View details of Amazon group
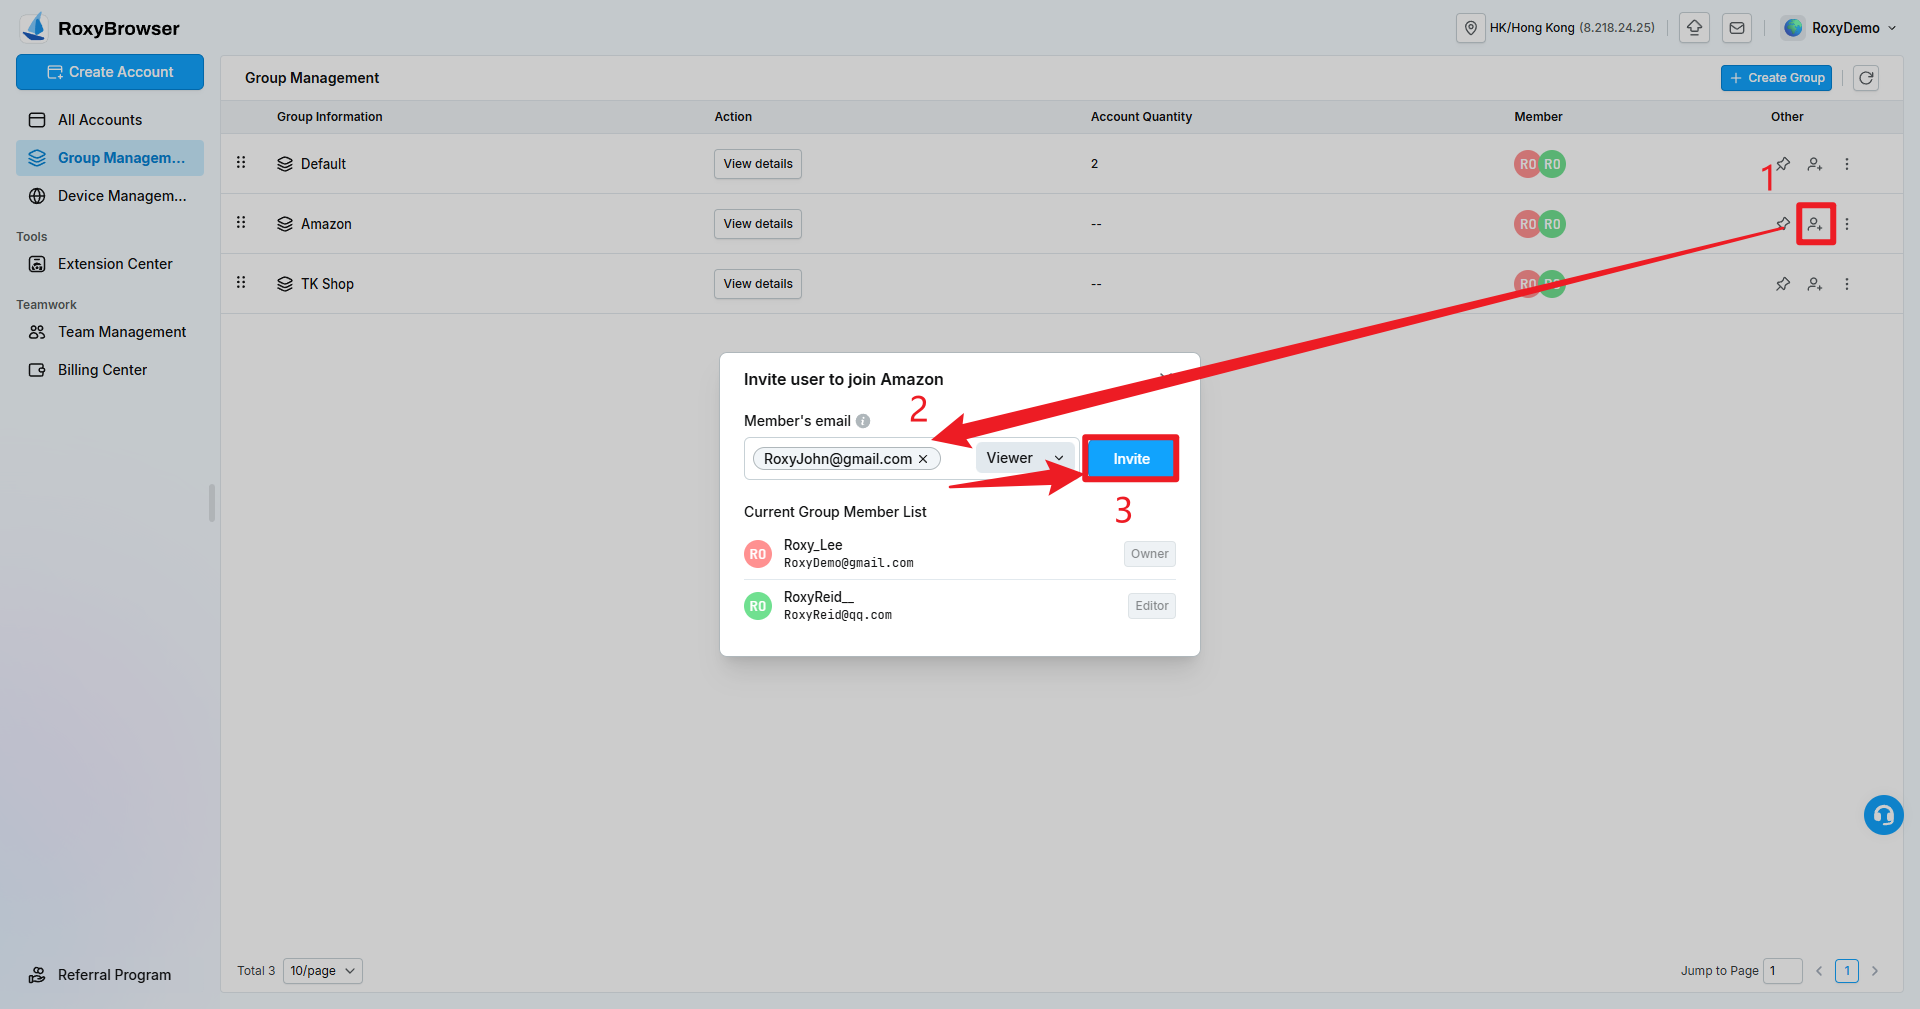1920x1009 pixels. click(x=758, y=224)
